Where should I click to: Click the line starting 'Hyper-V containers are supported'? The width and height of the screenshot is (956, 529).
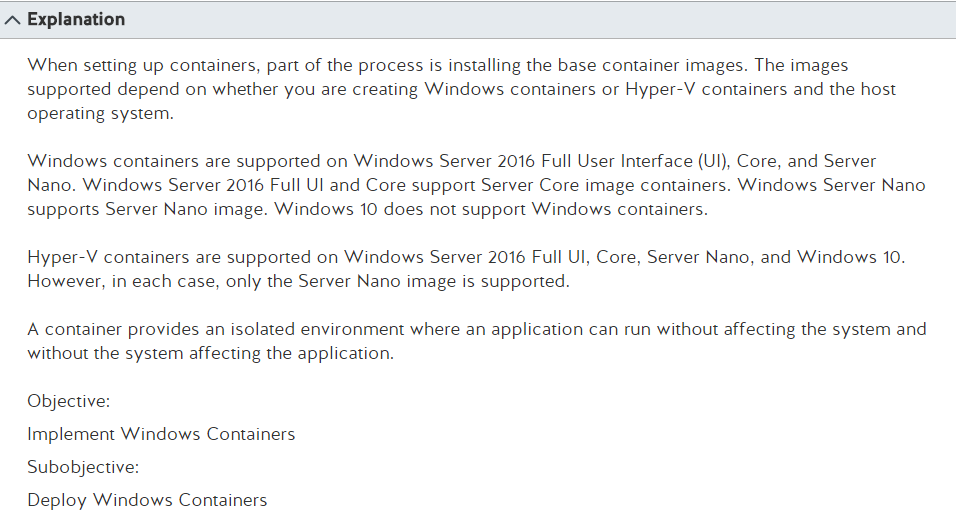(466, 257)
